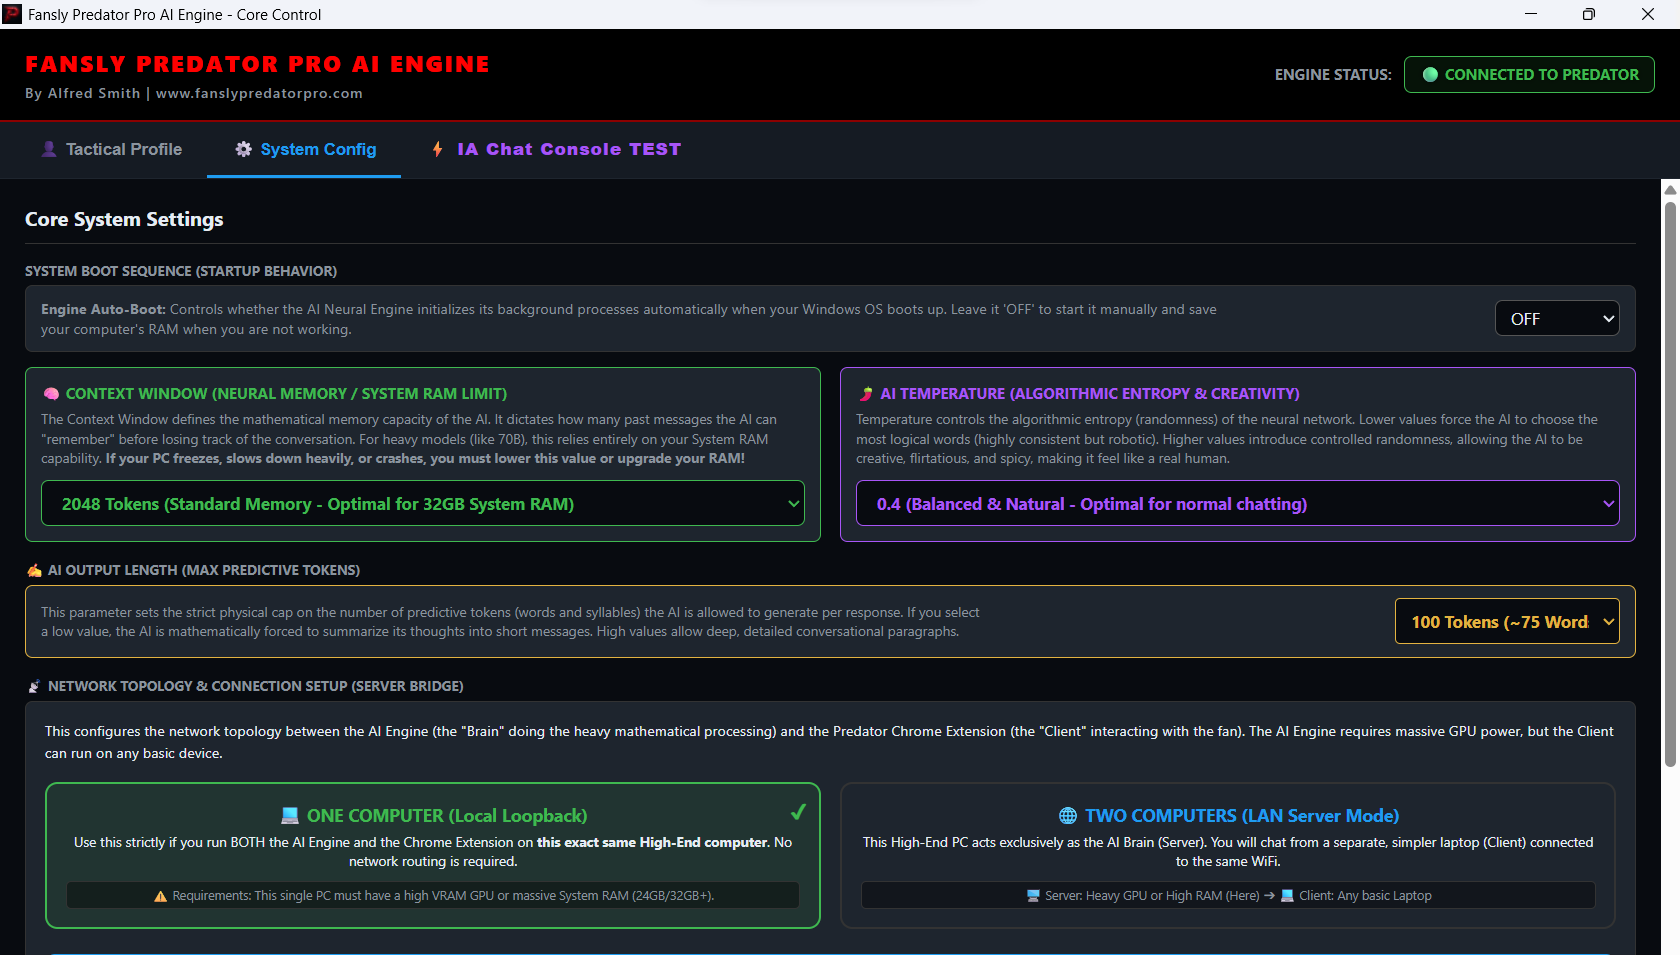Click the writing hand icon by AI Output Length
This screenshot has width=1680, height=955.
click(x=34, y=570)
